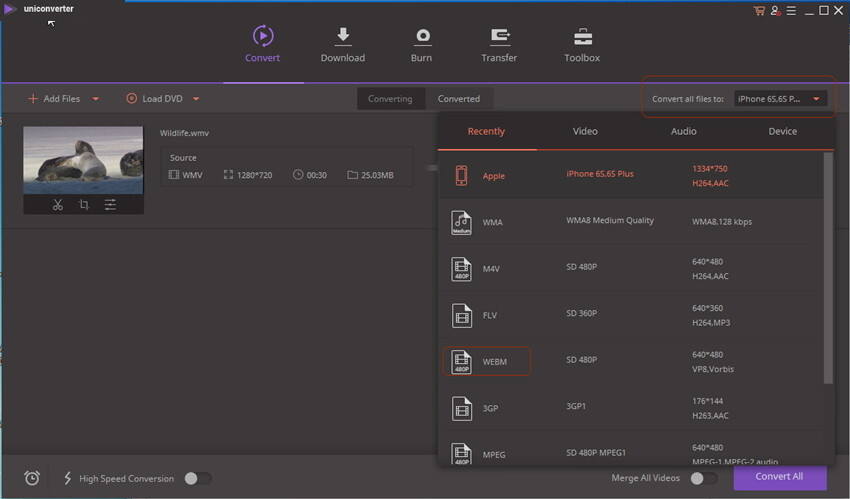Click the WMA8 Medium Quality preset
Image resolution: width=850 pixels, height=499 pixels.
click(x=610, y=221)
